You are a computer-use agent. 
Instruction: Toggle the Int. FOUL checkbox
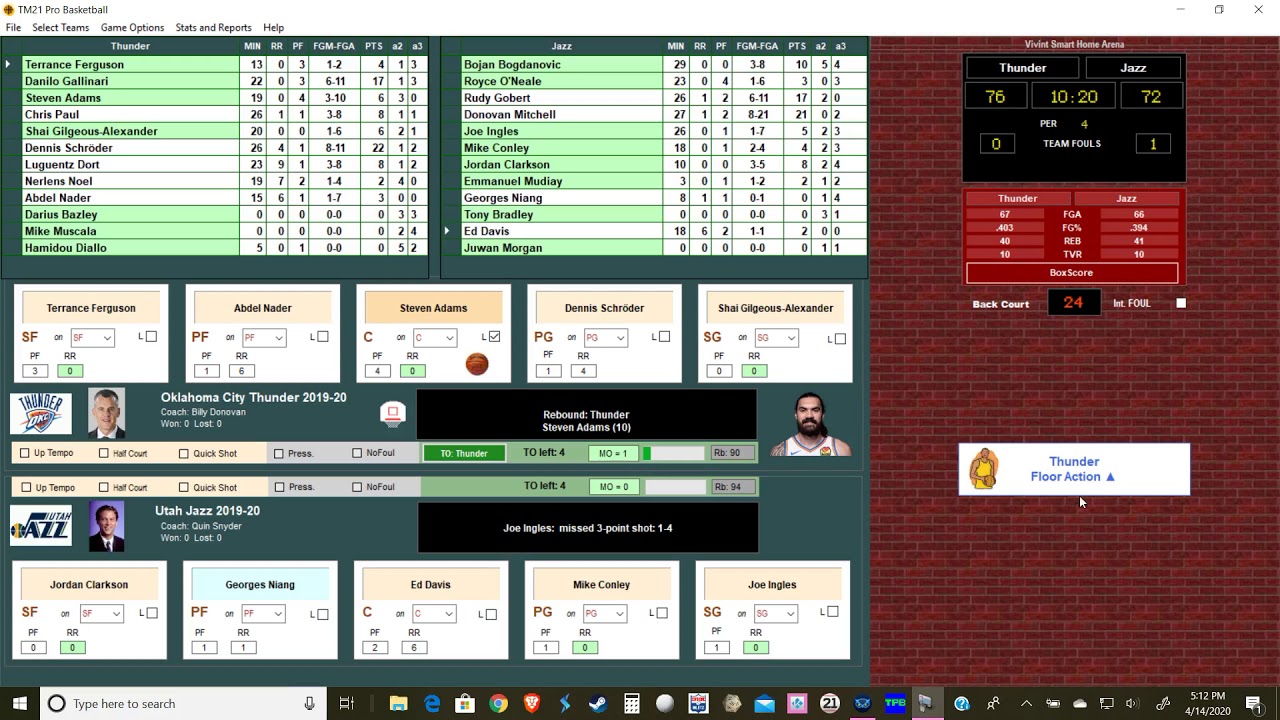pos(1181,303)
